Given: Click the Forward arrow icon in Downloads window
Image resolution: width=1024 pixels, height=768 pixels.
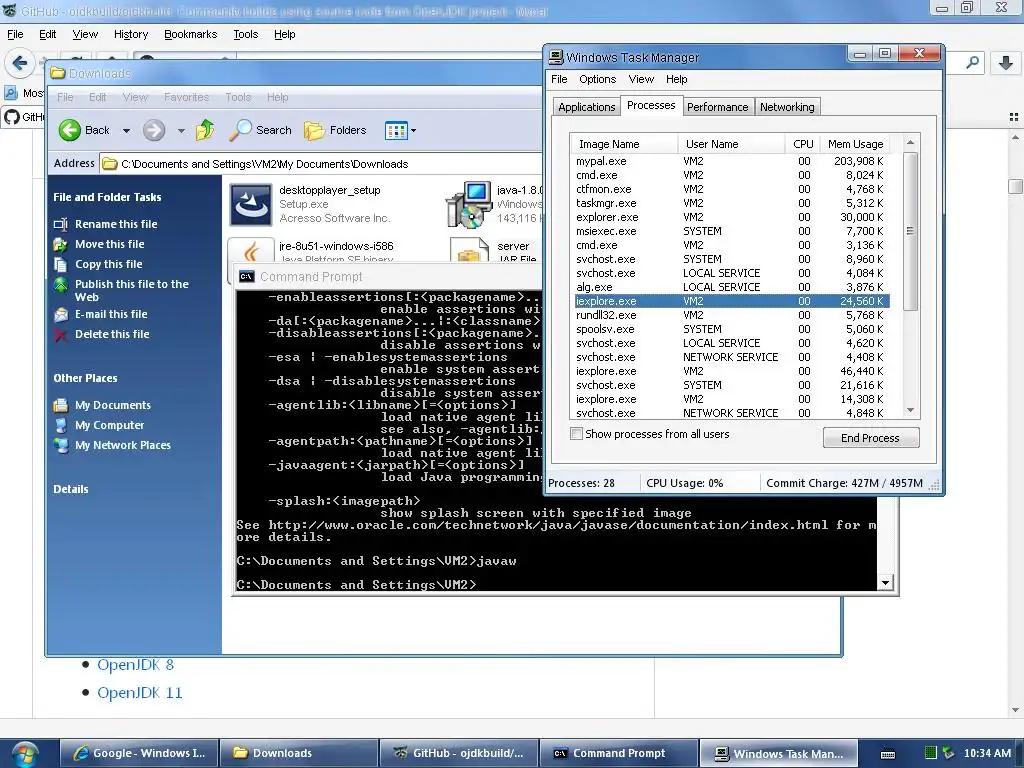Looking at the screenshot, I should tap(154, 130).
